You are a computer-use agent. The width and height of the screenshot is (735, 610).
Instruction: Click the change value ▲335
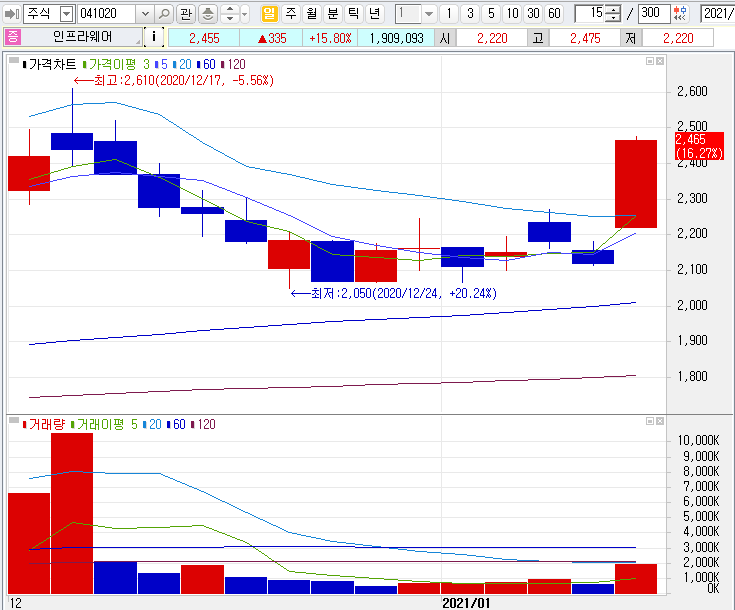pyautogui.click(x=272, y=38)
